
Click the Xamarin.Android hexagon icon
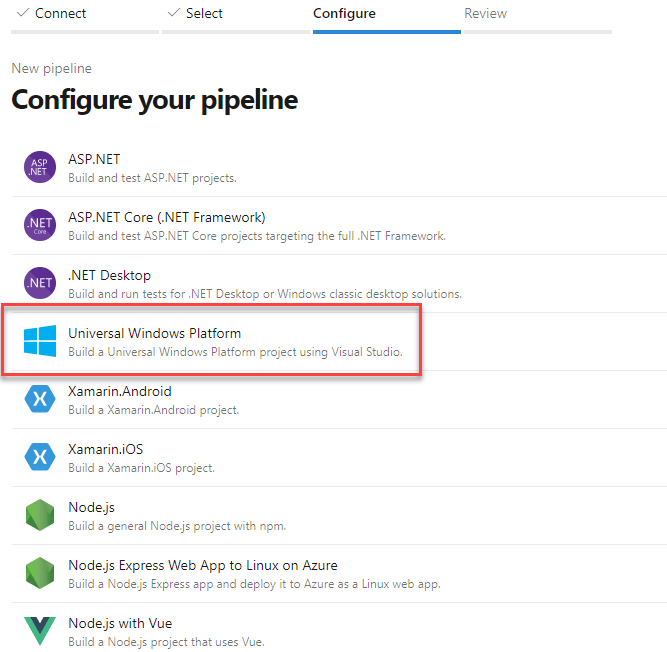[x=40, y=399]
